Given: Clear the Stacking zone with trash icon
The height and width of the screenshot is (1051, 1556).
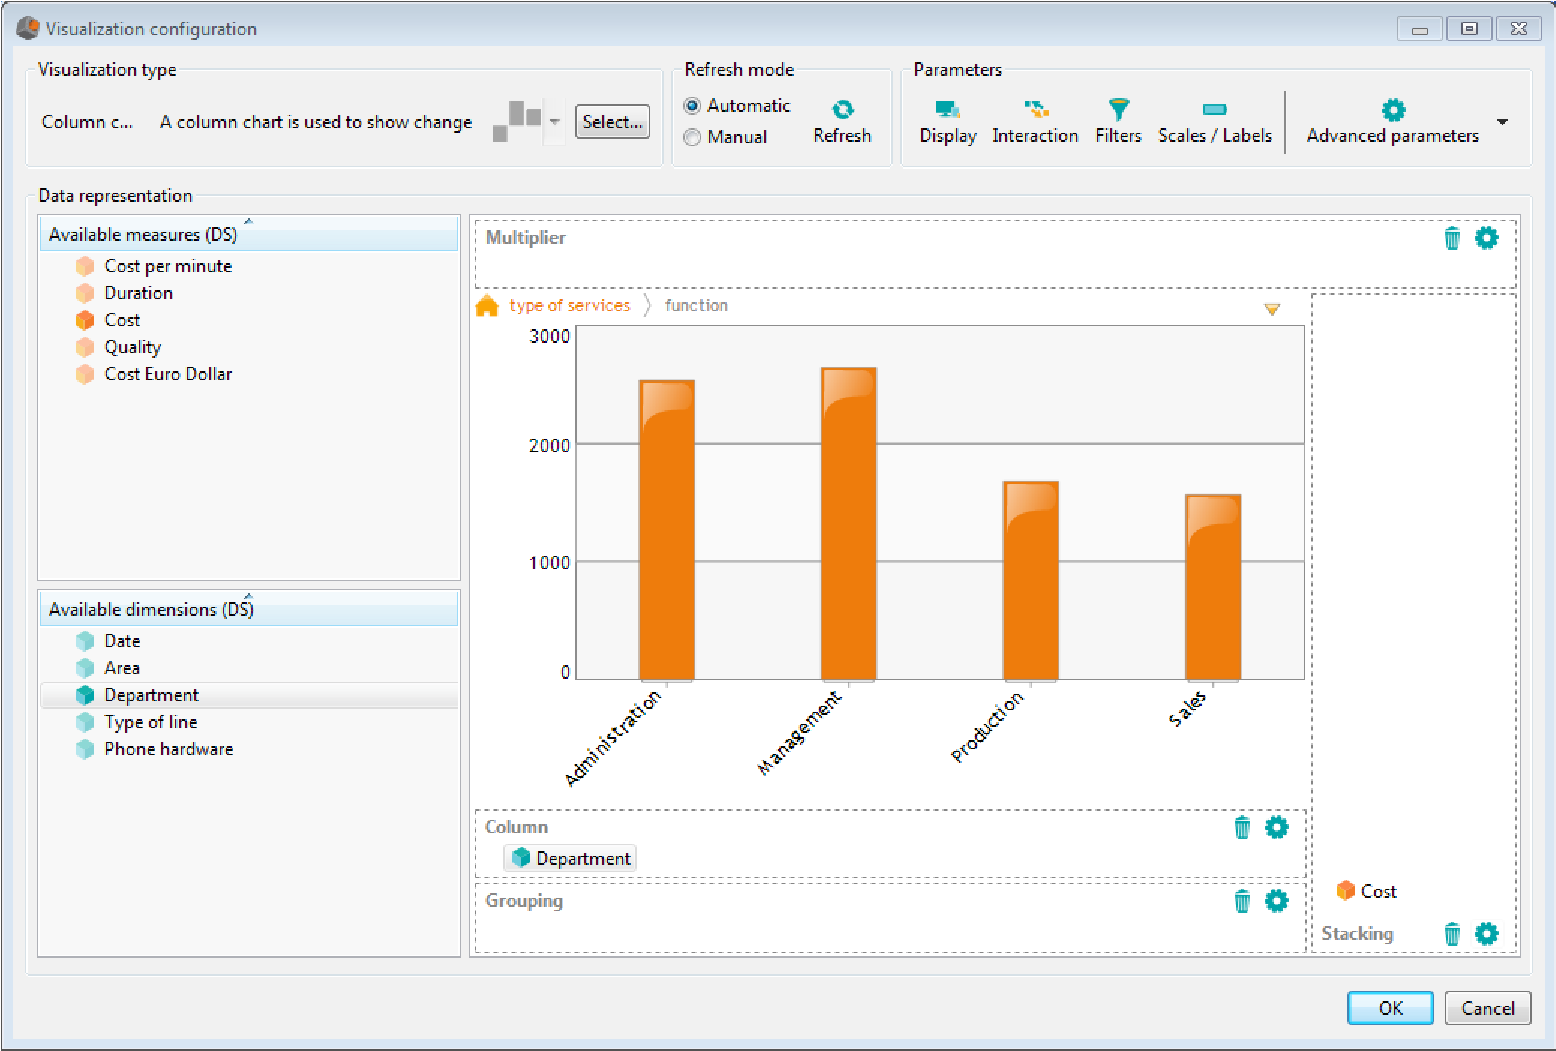Looking at the screenshot, I should click(1452, 934).
